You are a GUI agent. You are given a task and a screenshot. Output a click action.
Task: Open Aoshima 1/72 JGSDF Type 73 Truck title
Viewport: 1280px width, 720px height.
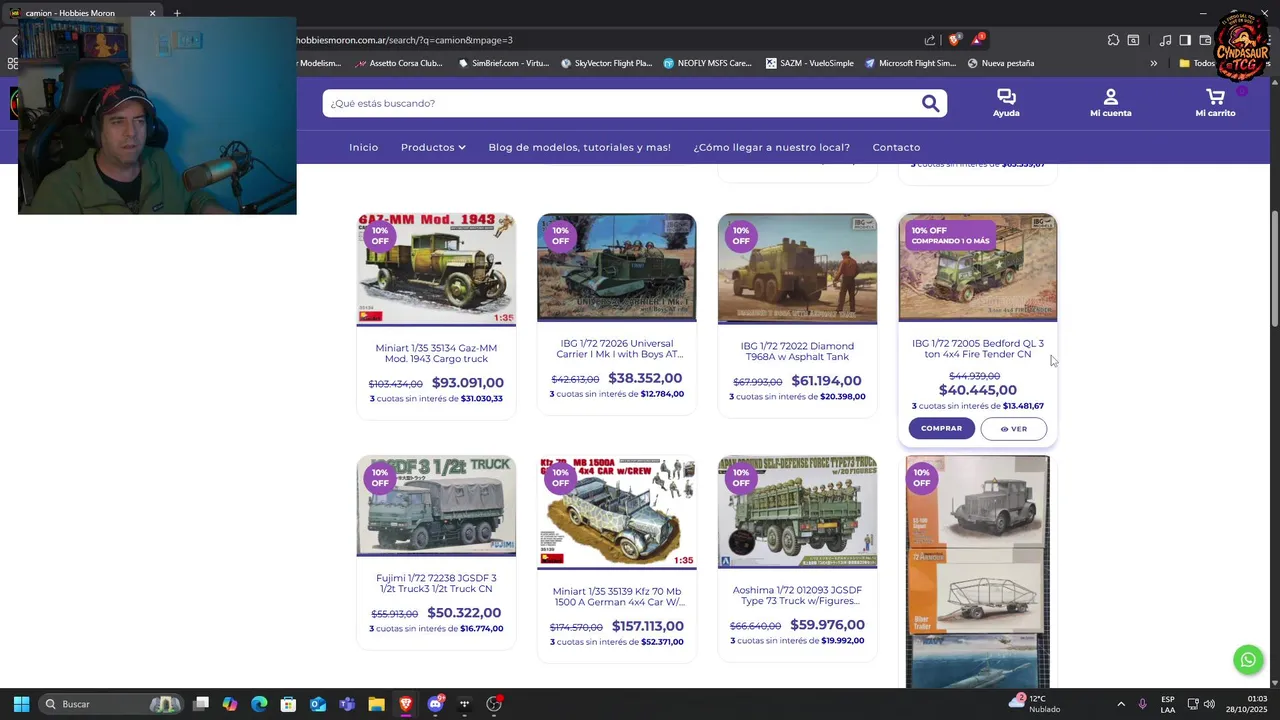(797, 595)
